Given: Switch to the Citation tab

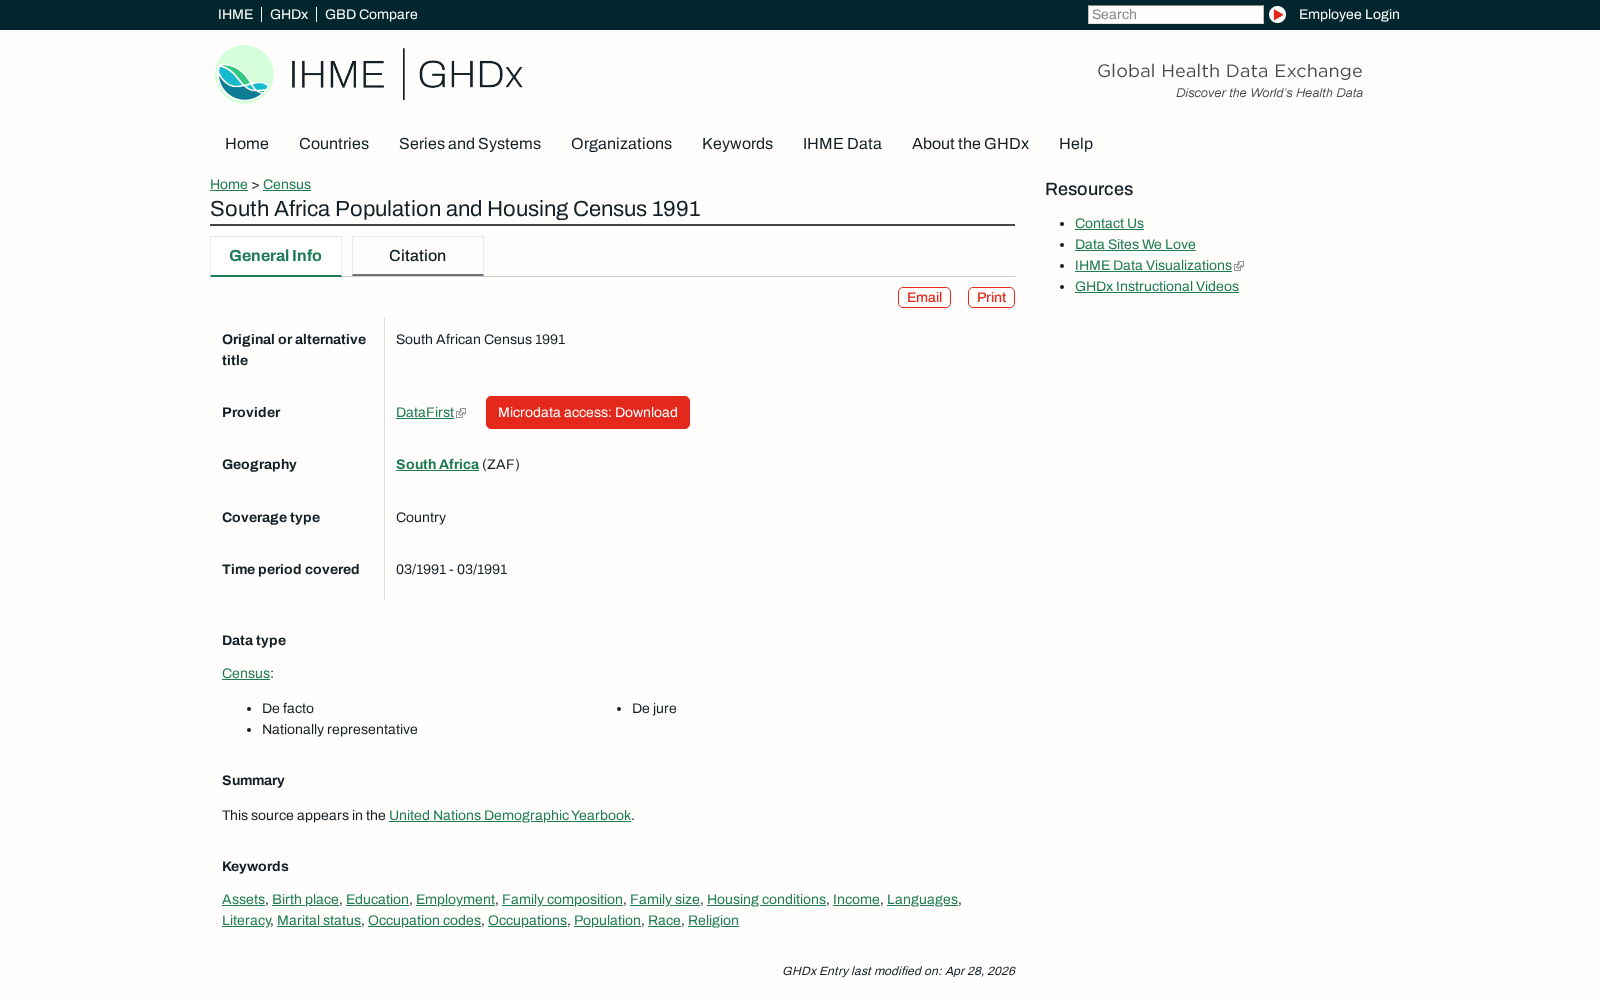Looking at the screenshot, I should point(417,256).
